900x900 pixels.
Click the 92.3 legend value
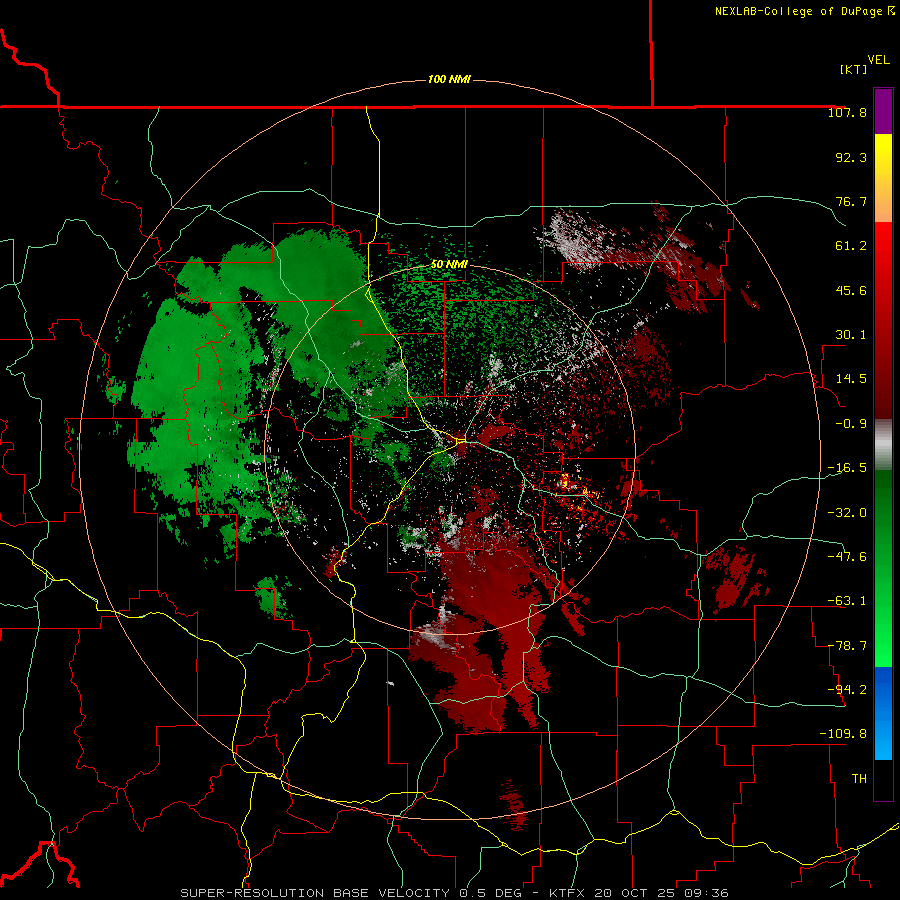[x=851, y=157]
